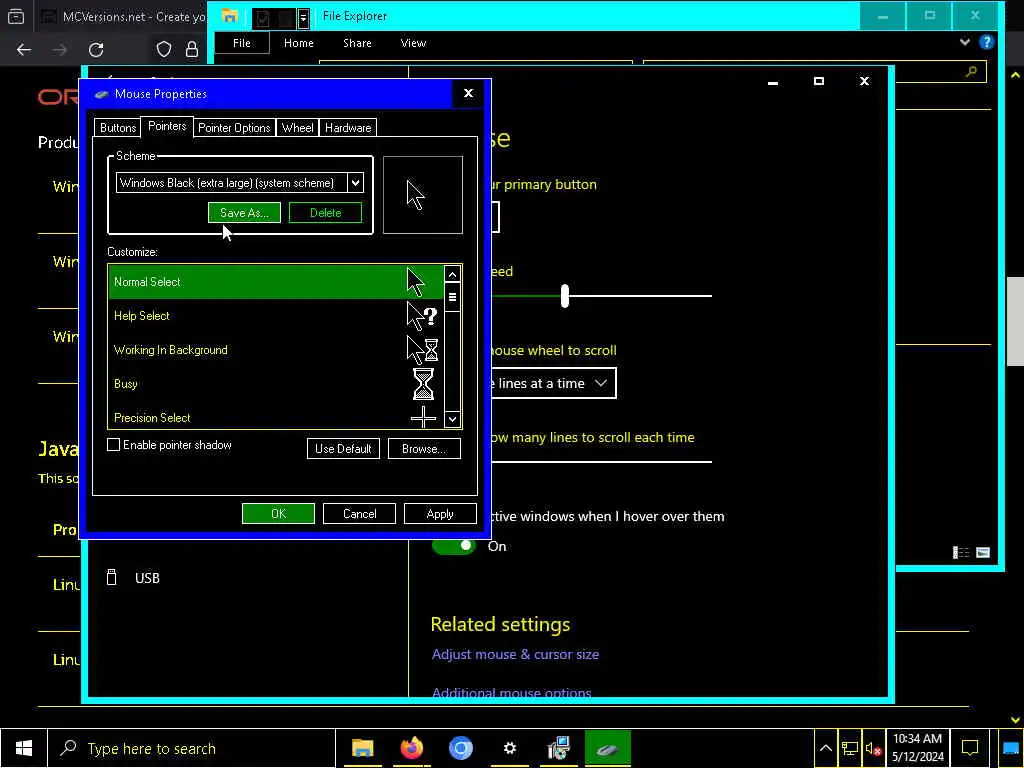Screen dimensions: 1024x768
Task: Click File Explorer help icon
Action: click(986, 42)
